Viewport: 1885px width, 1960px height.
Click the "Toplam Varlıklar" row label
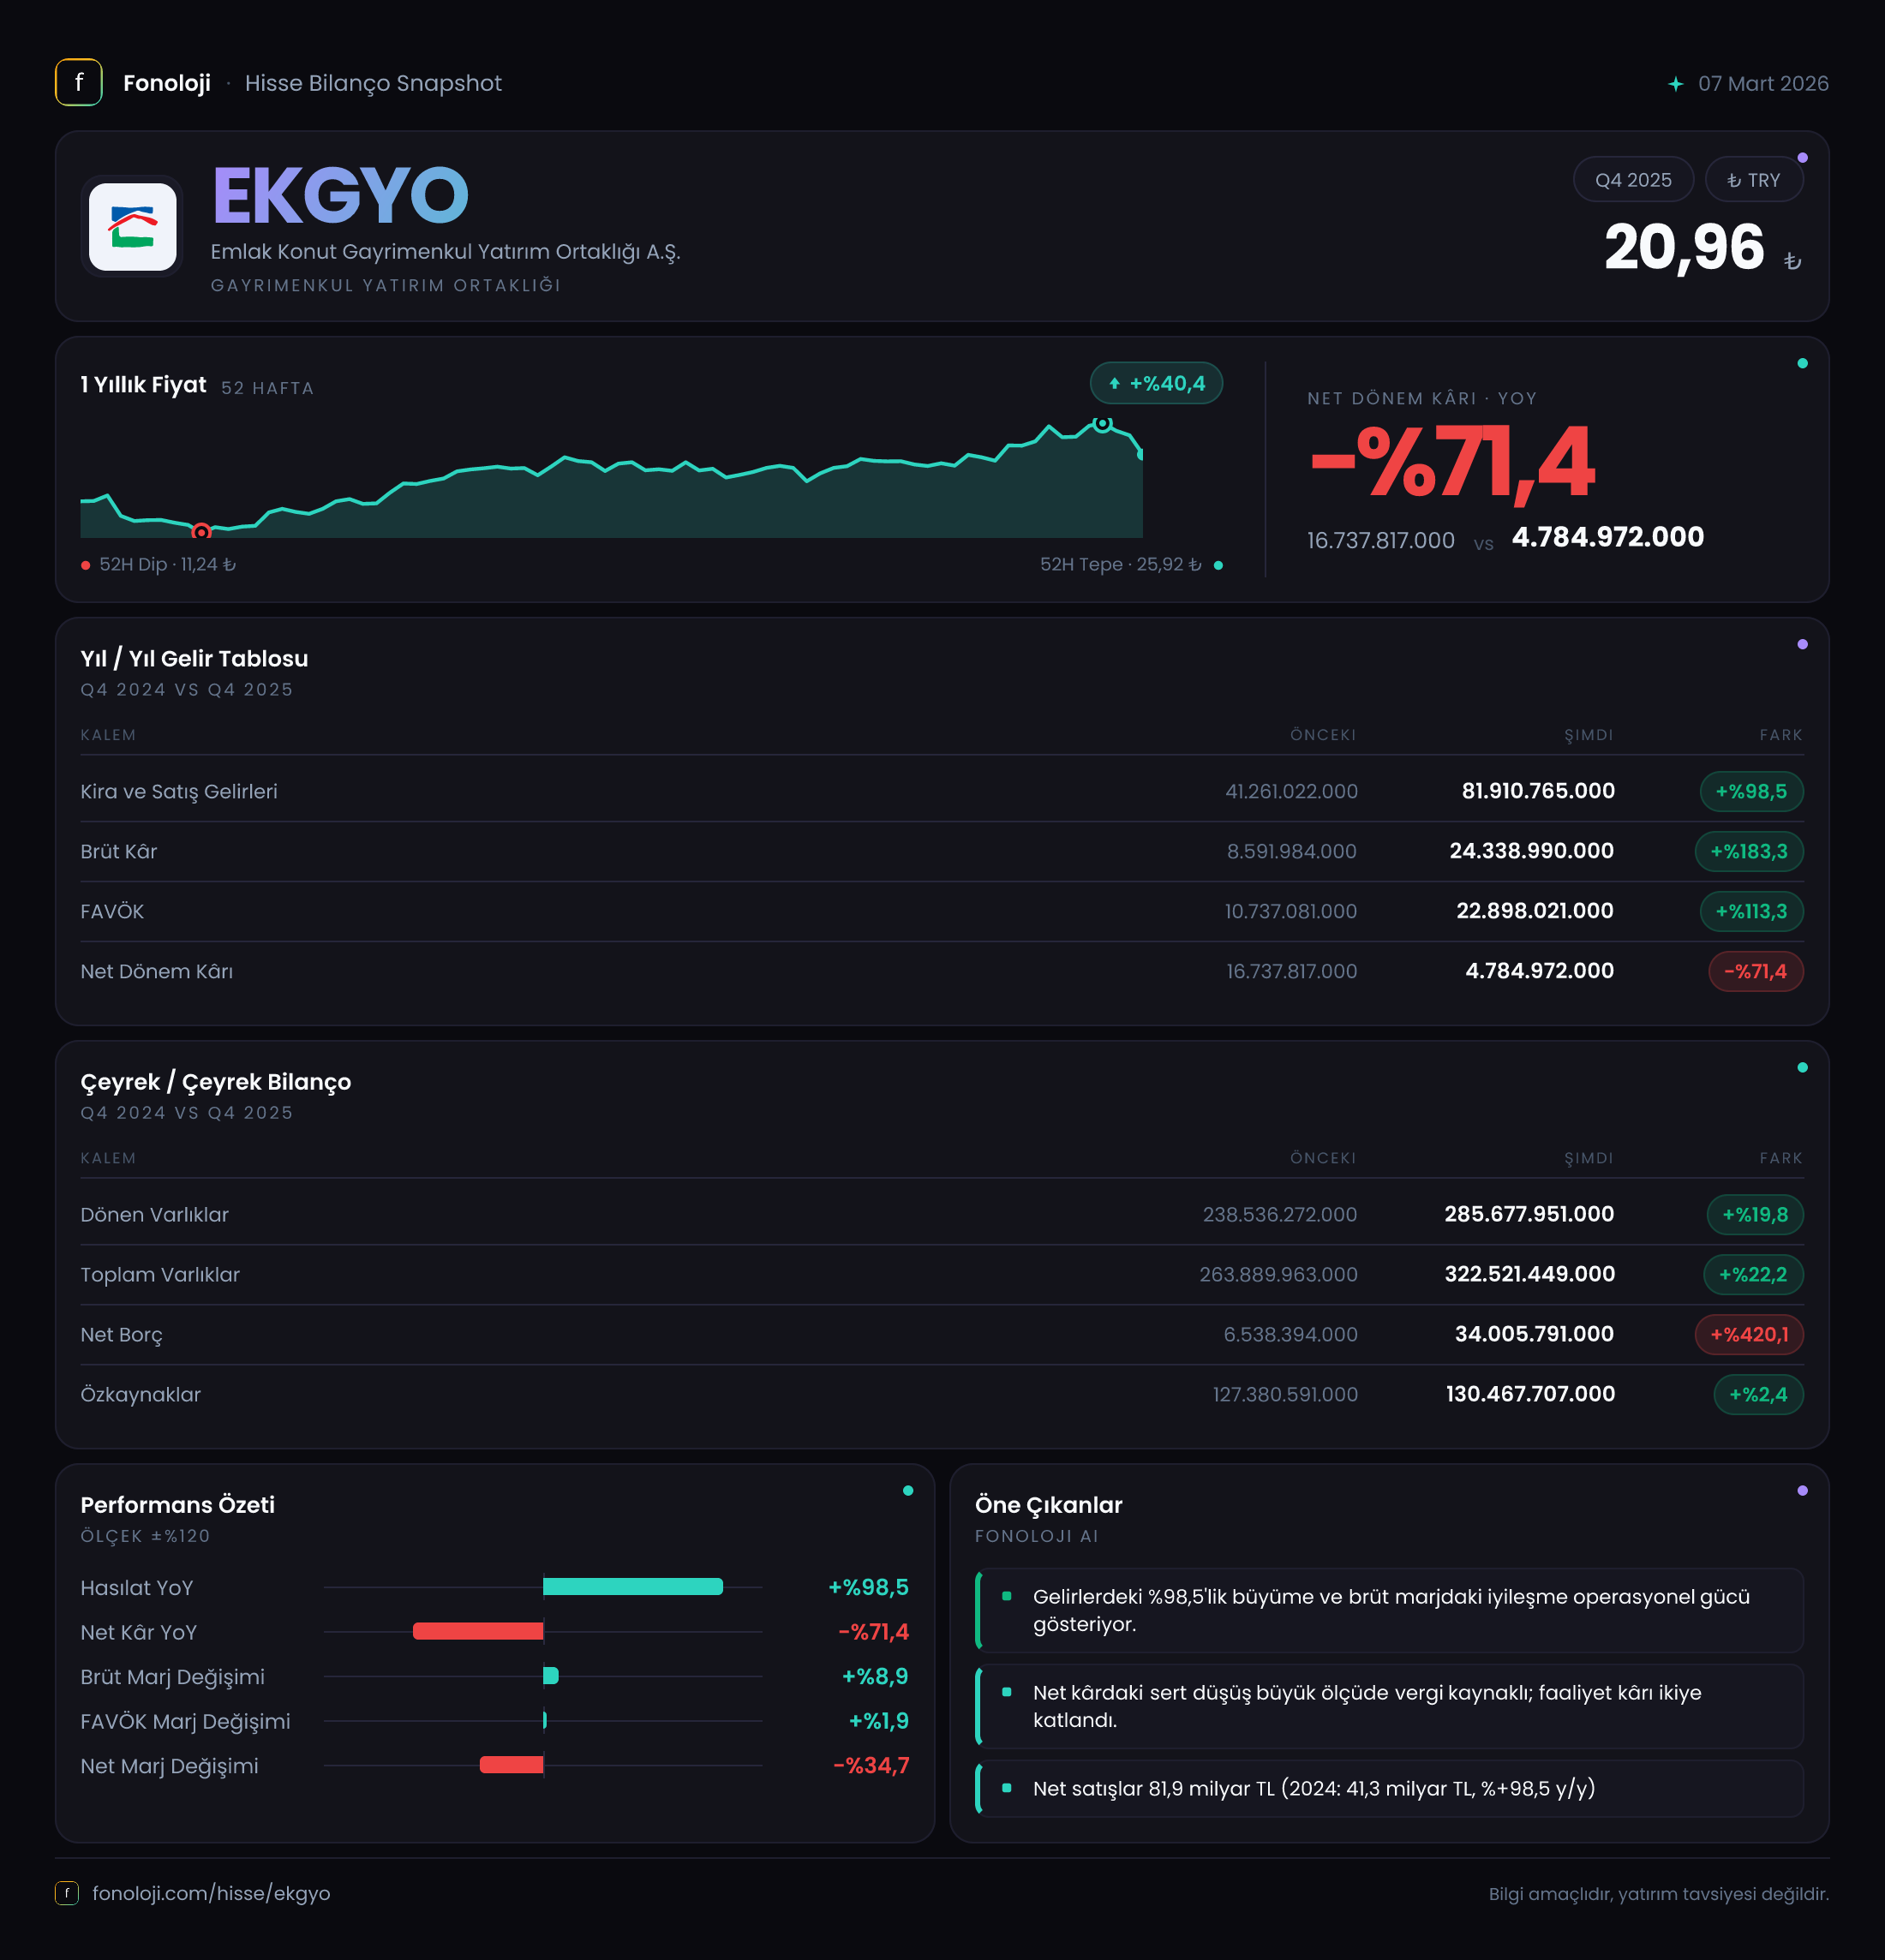click(x=160, y=1274)
